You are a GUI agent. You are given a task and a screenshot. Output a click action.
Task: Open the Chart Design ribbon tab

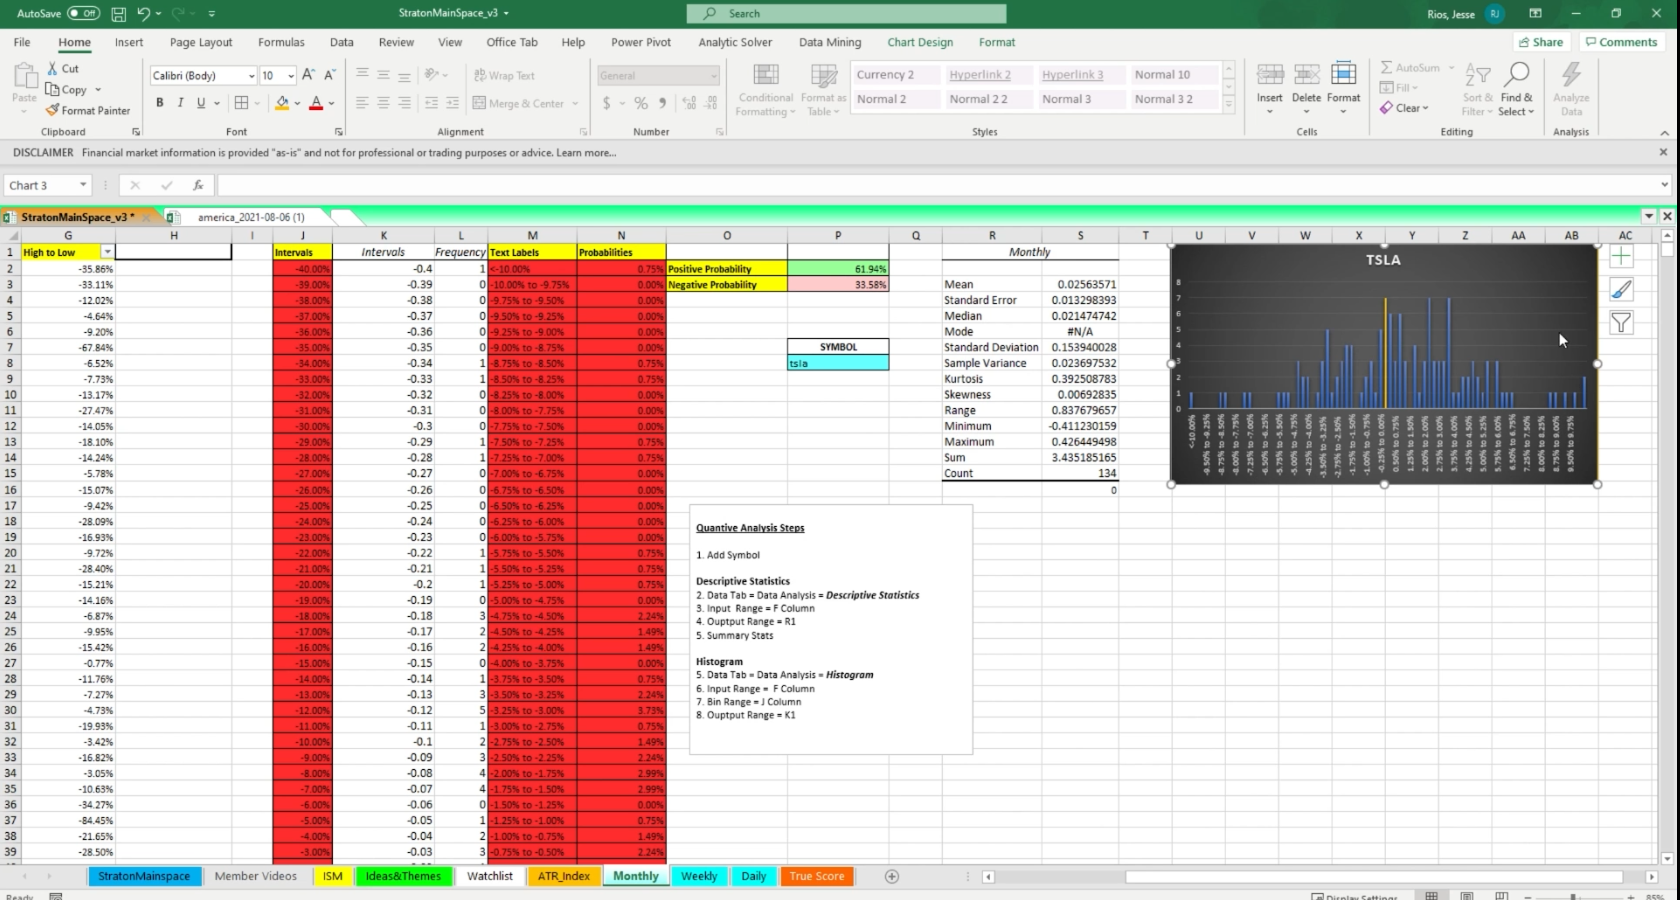click(919, 42)
